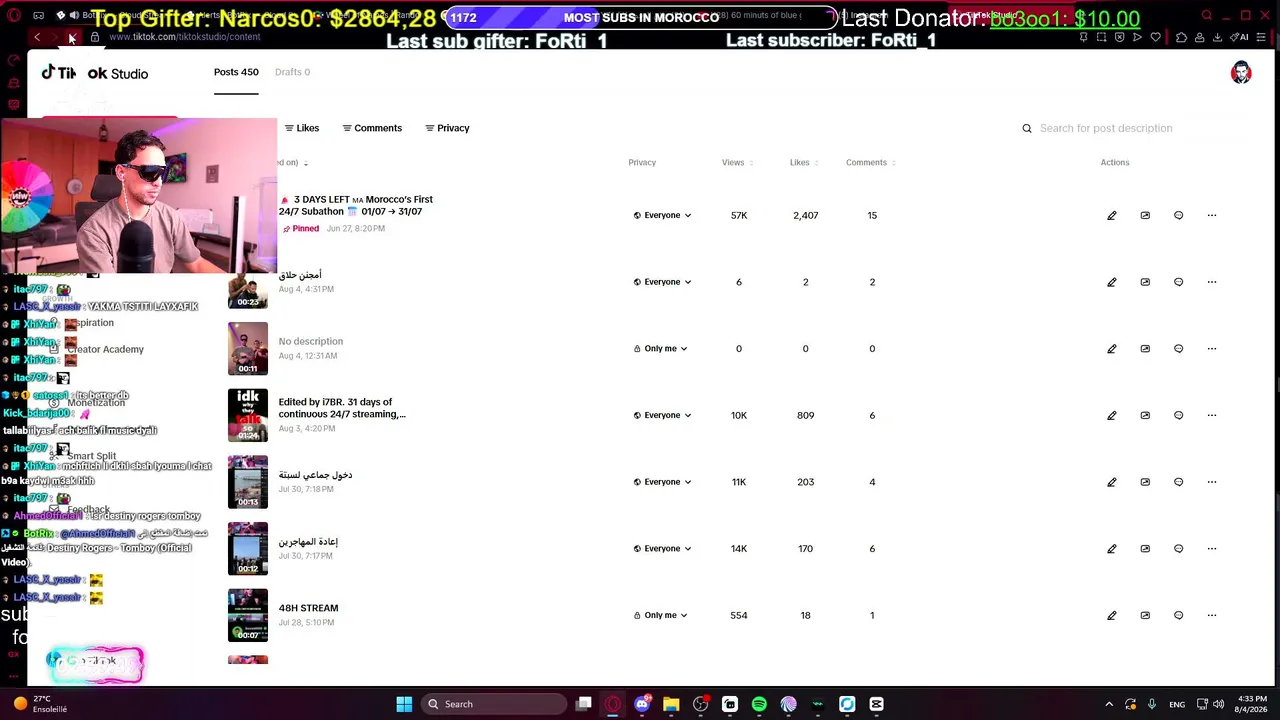Edit the post dated Jul 30, 7:18 PM
The width and height of the screenshot is (1280, 720).
1111,482
